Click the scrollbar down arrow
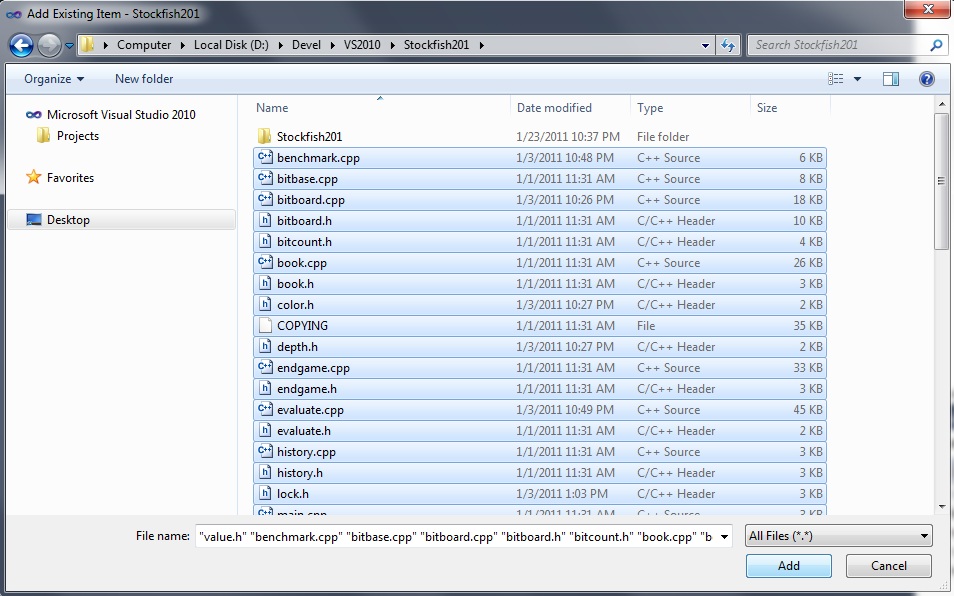 942,507
